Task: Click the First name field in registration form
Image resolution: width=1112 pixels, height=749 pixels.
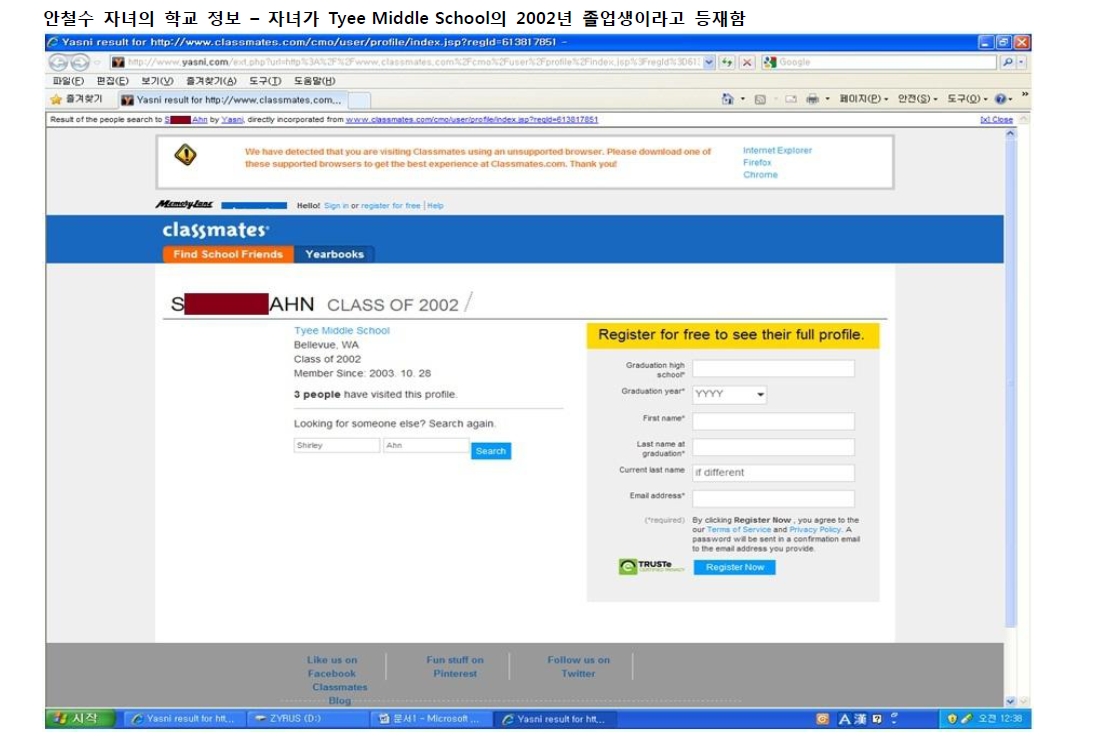Action: pyautogui.click(x=774, y=421)
